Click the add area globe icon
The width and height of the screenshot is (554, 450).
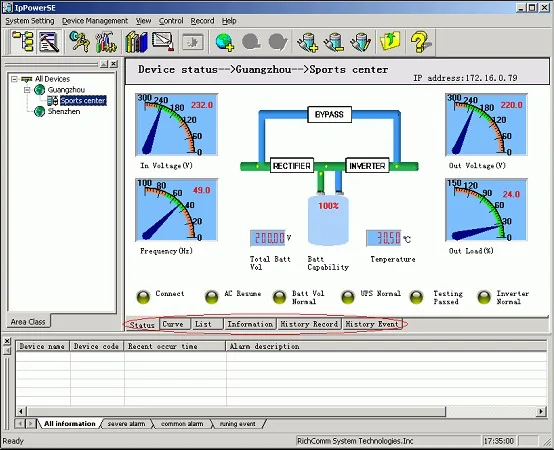(x=224, y=42)
